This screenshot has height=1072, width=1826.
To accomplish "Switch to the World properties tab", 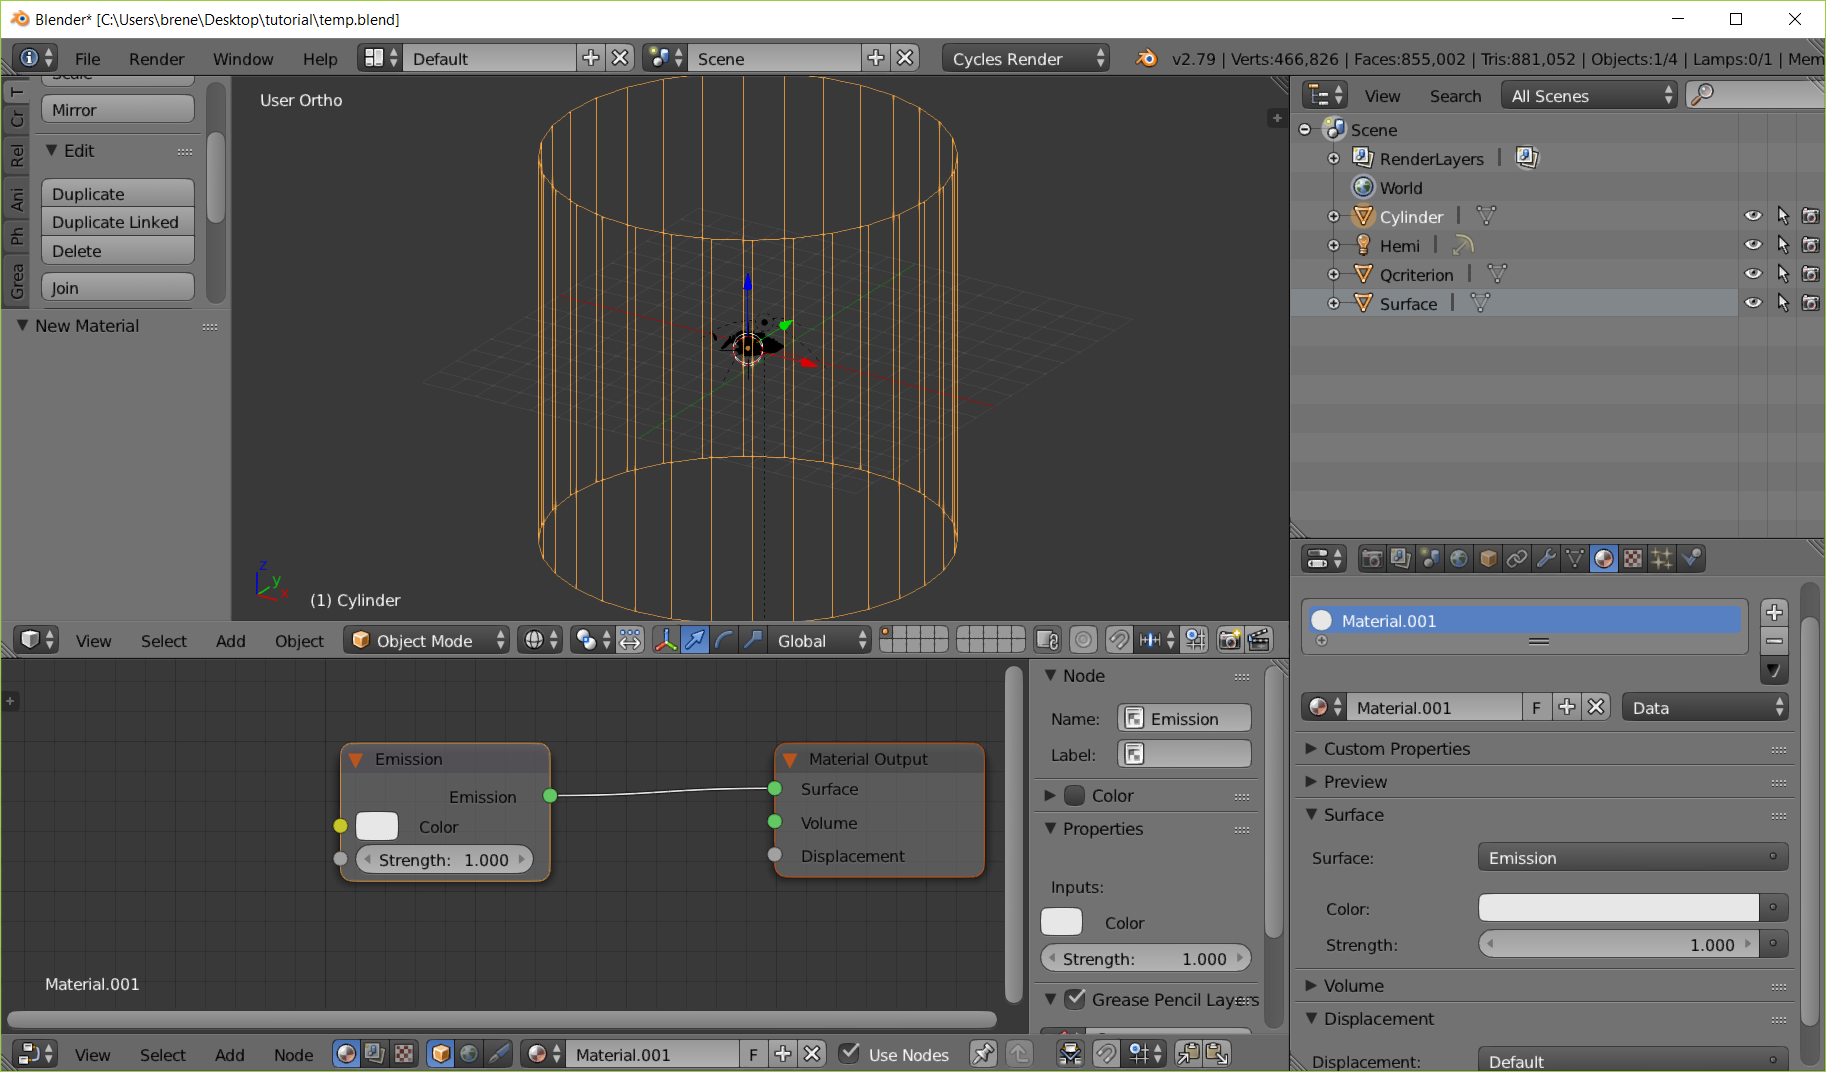I will (x=1459, y=558).
